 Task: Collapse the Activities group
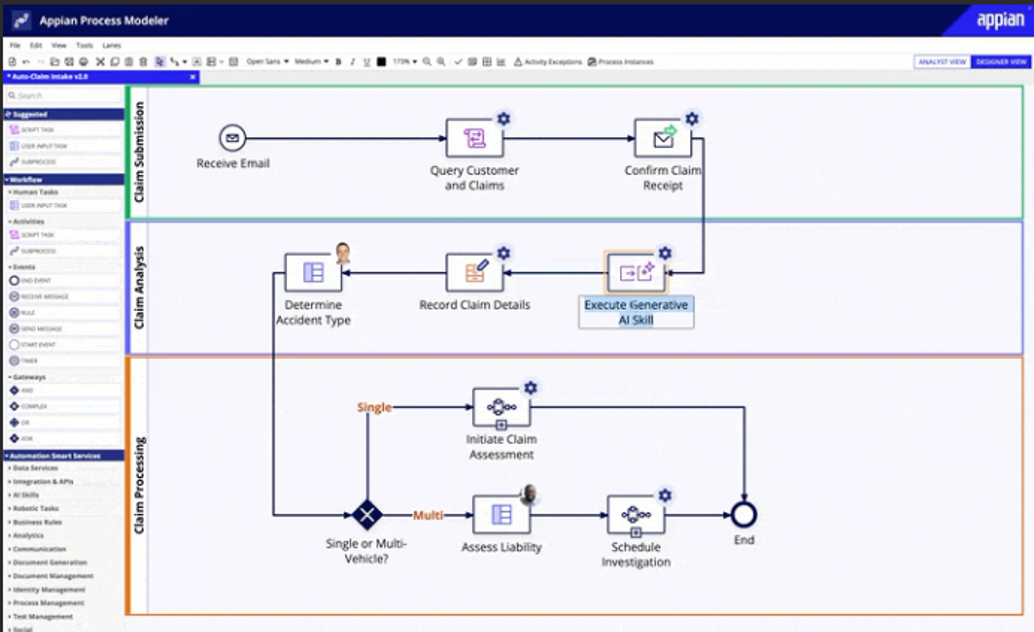point(26,222)
